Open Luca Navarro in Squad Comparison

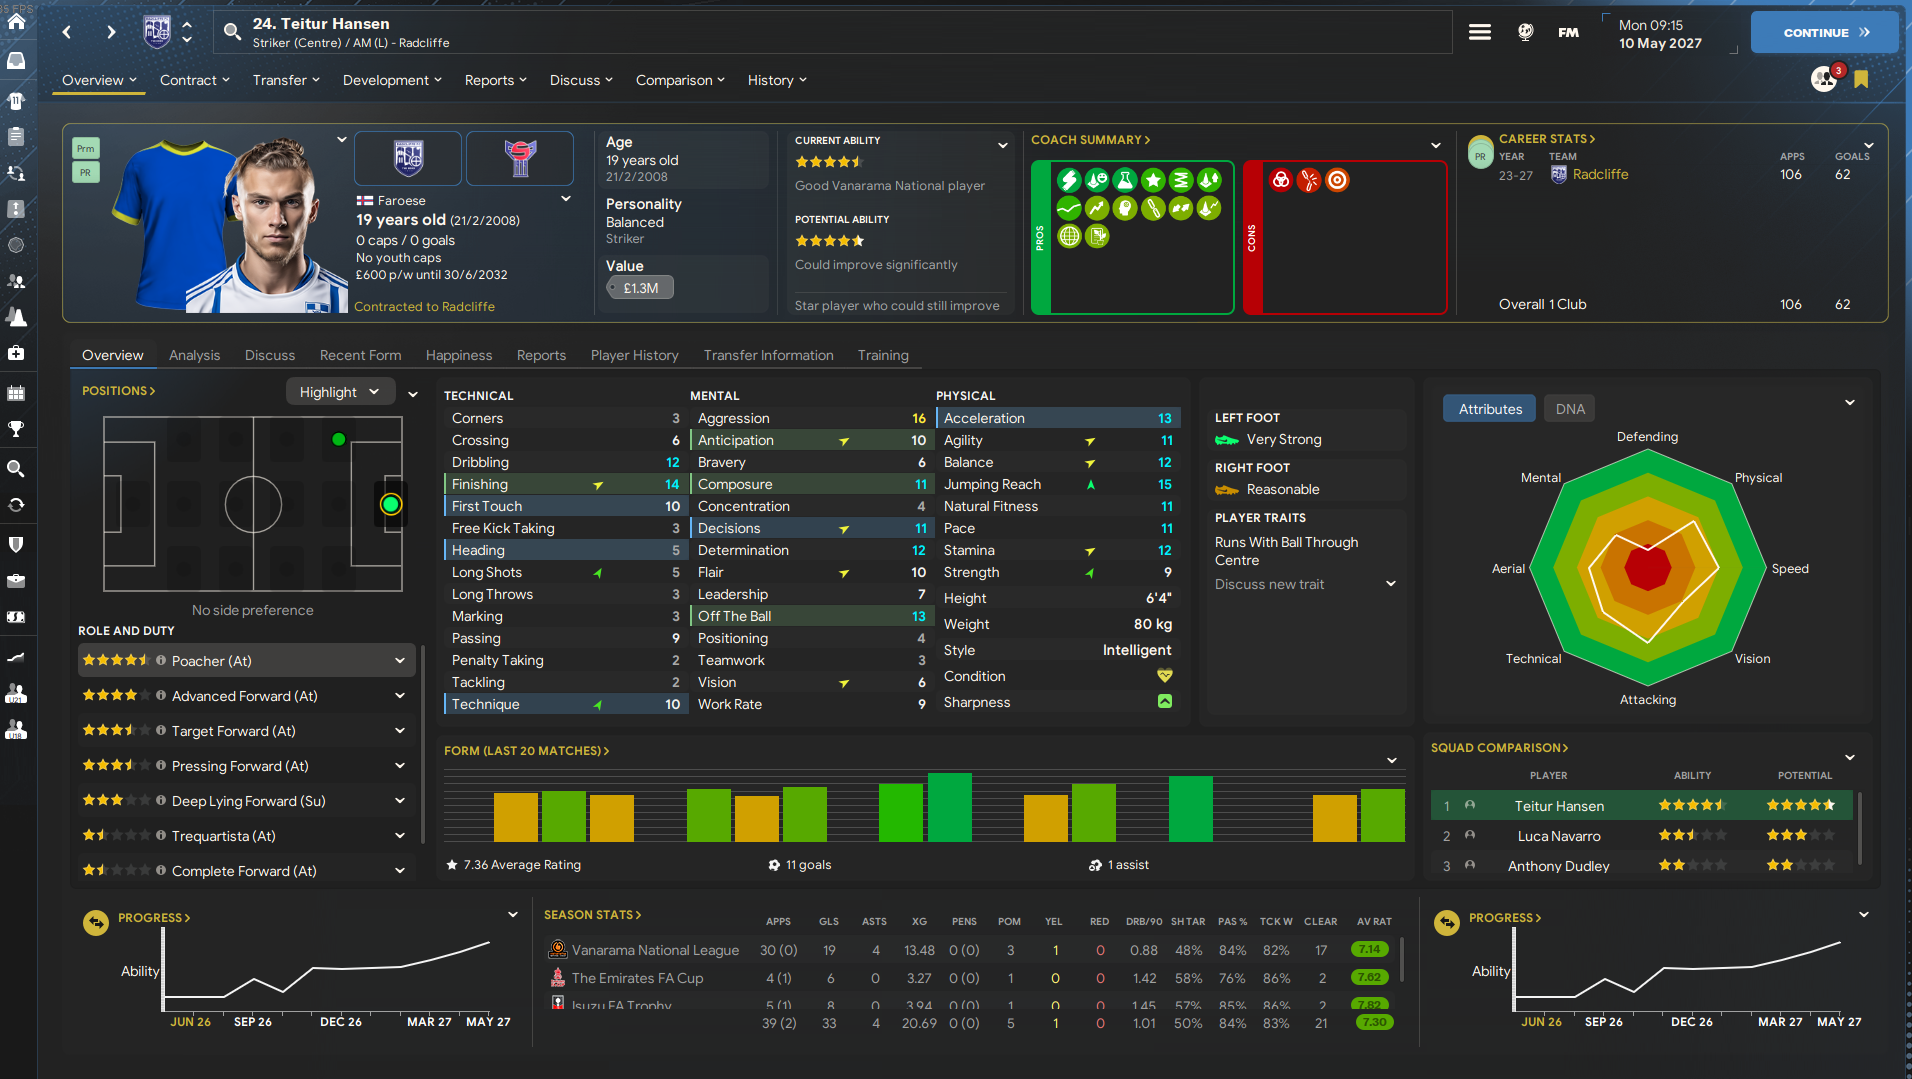[x=1559, y=836]
